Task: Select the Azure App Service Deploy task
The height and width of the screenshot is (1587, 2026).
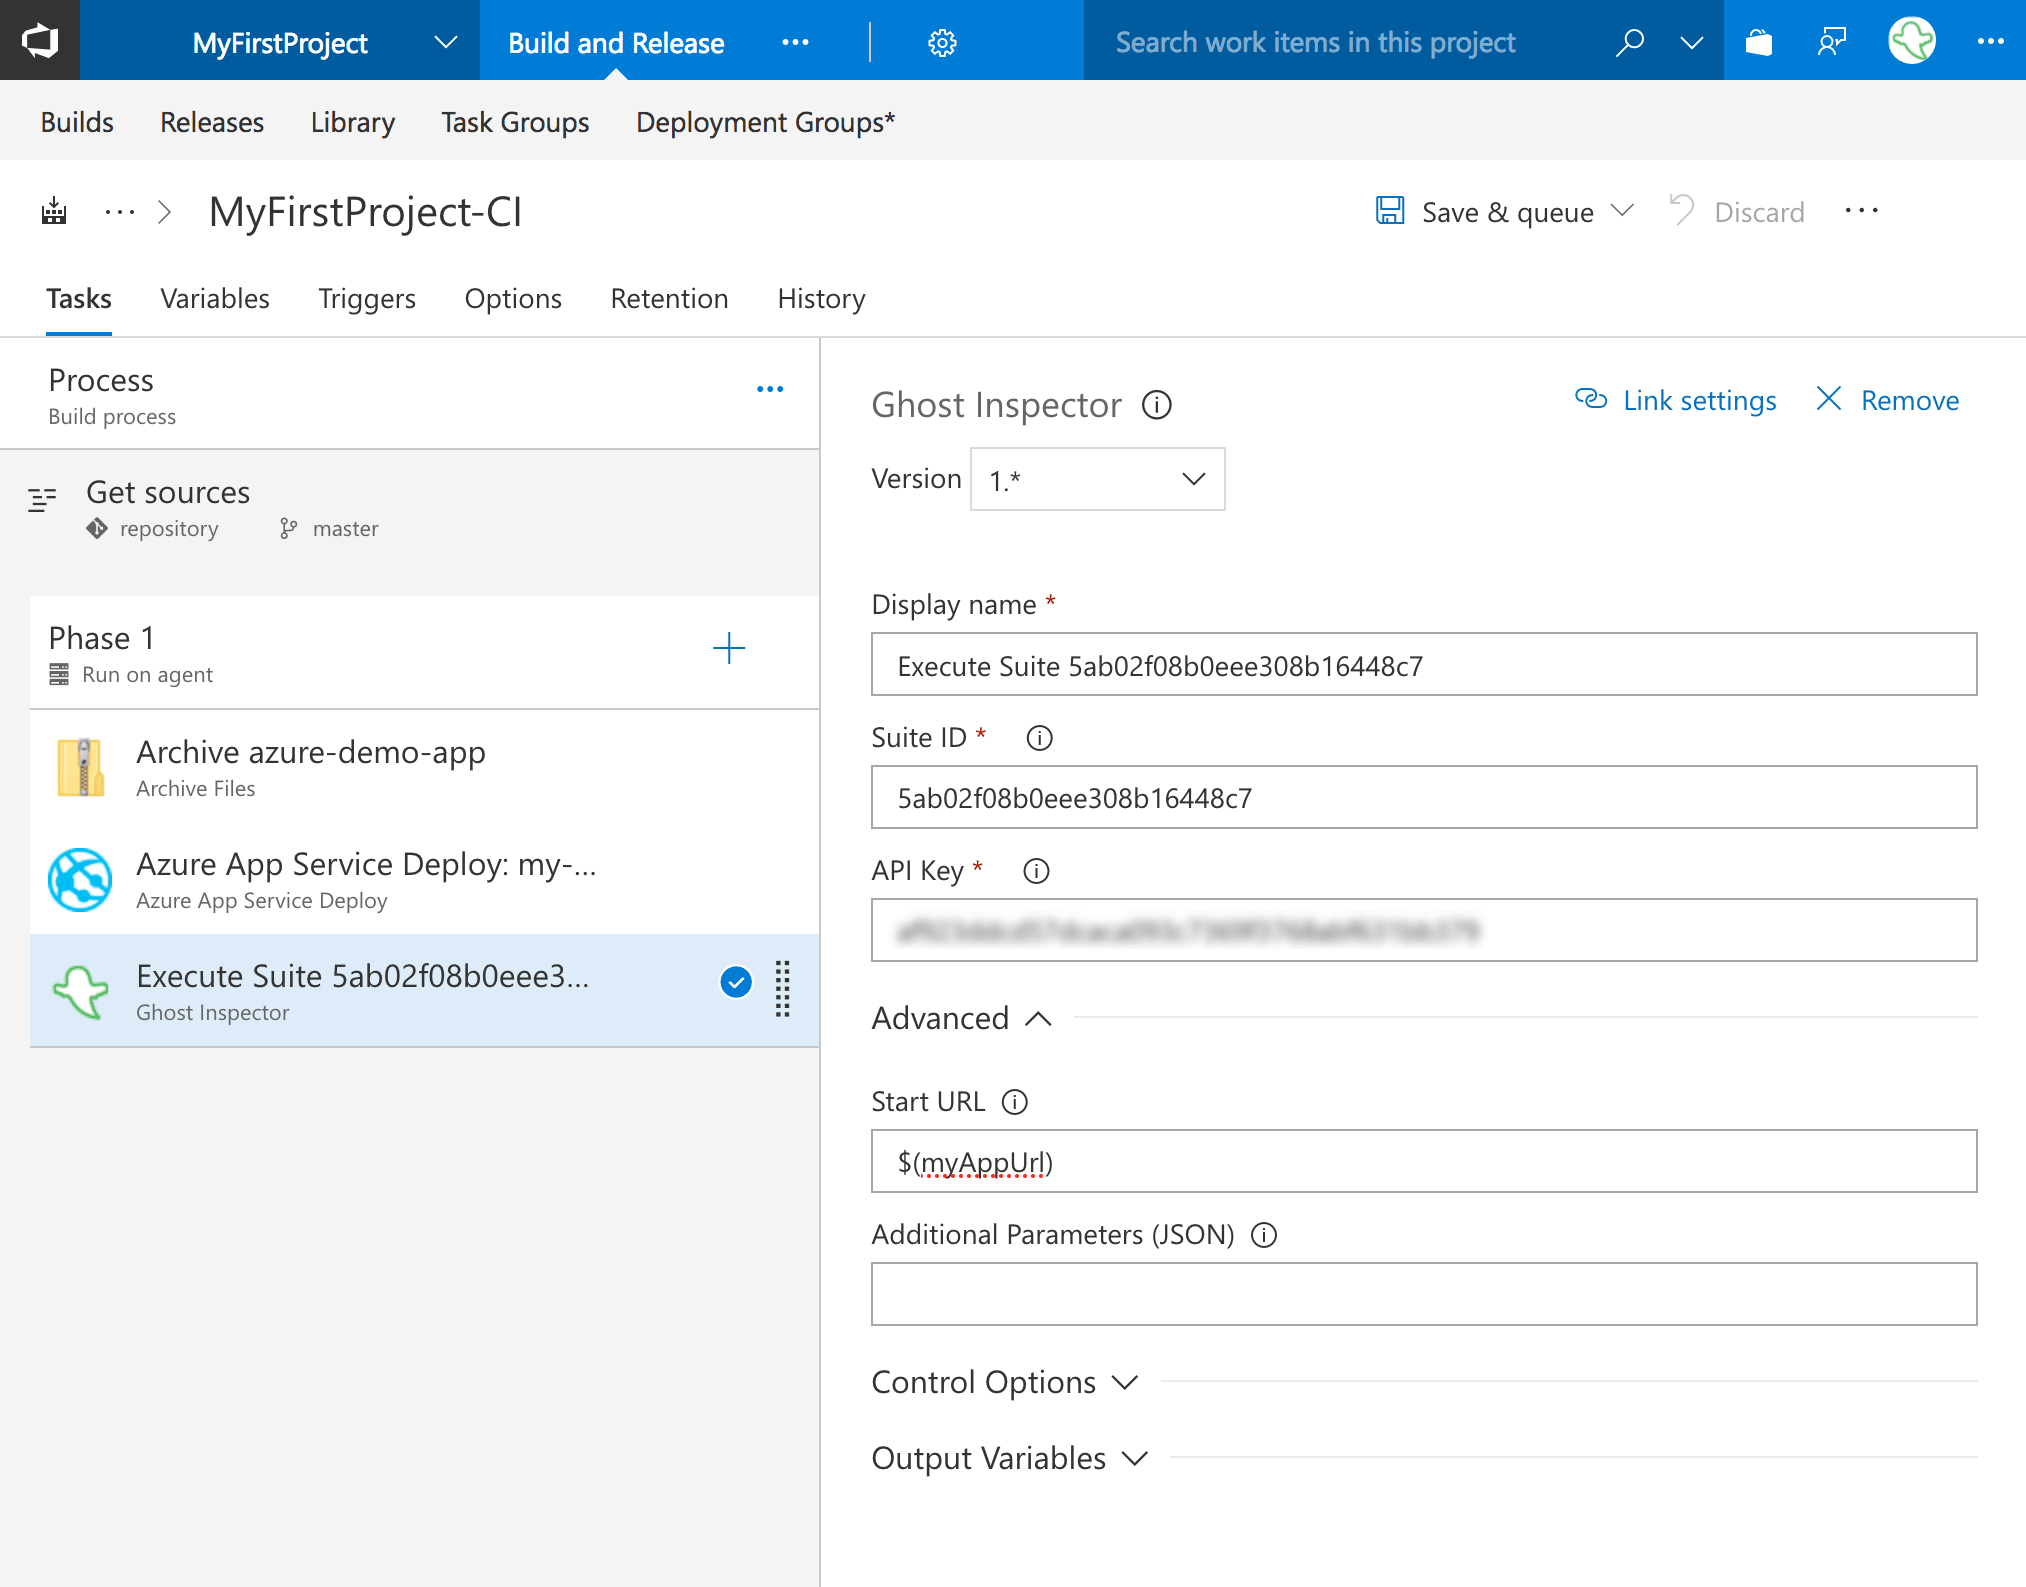Action: click(425, 879)
